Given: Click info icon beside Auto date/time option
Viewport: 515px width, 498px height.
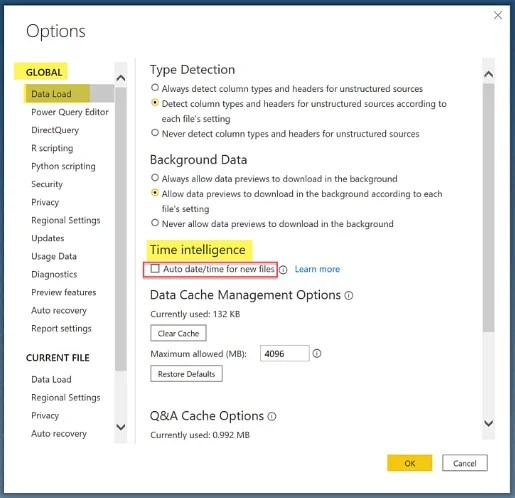Looking at the screenshot, I should pos(283,270).
